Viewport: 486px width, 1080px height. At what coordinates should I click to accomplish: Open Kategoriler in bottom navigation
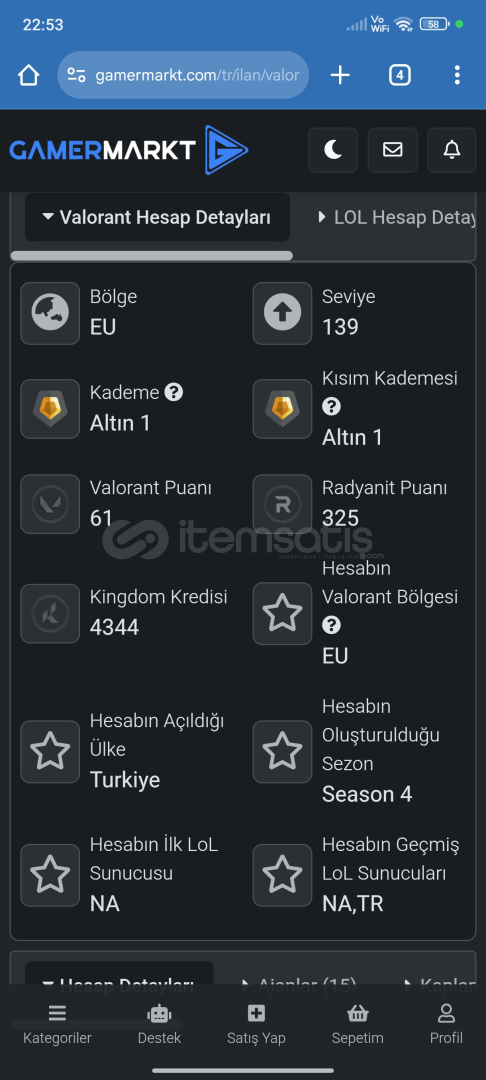pos(57,1025)
